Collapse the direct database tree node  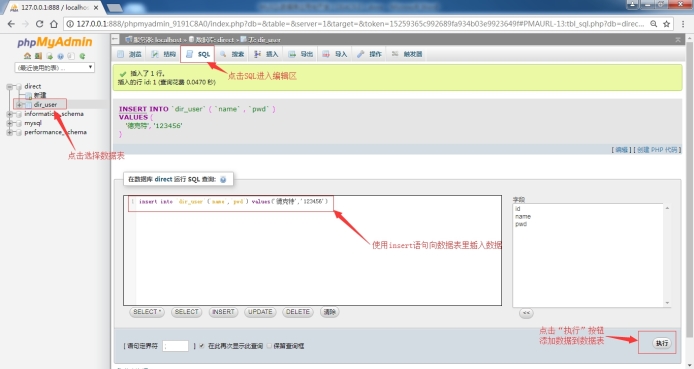tap(9, 86)
